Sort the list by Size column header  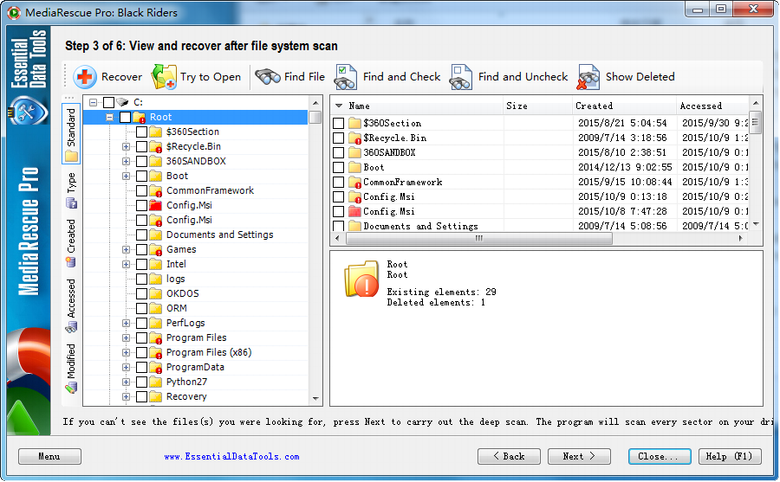[535, 106]
